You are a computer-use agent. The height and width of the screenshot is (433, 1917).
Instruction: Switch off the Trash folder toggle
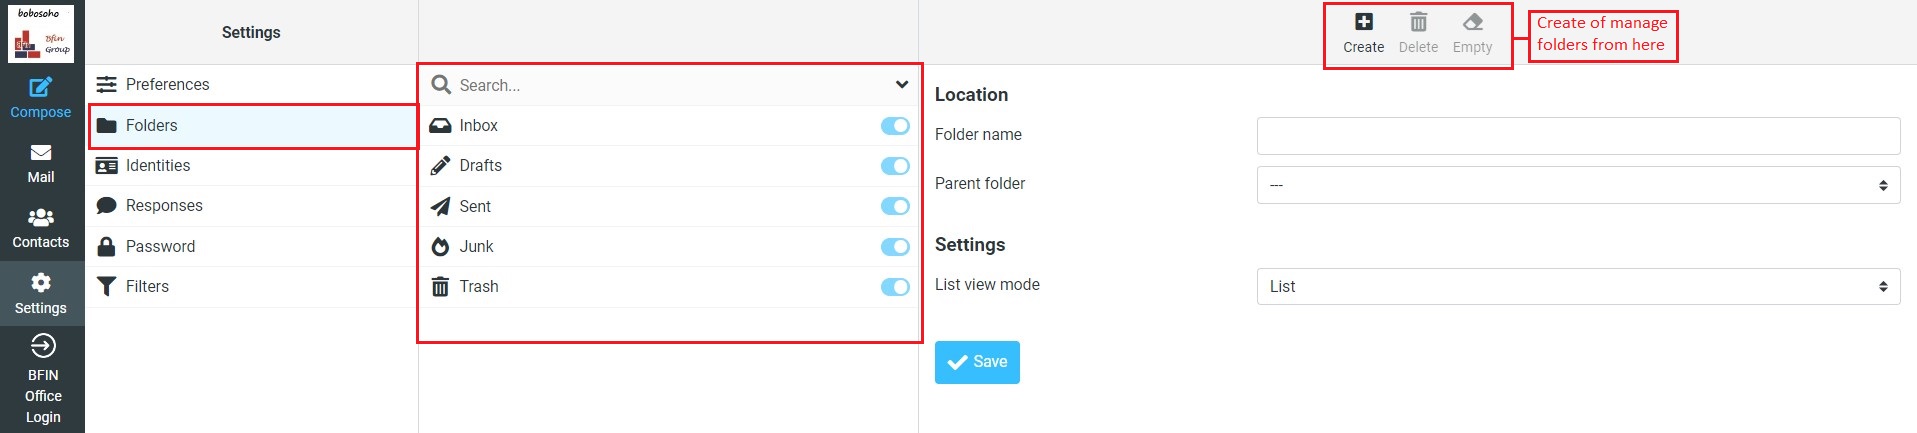(895, 287)
